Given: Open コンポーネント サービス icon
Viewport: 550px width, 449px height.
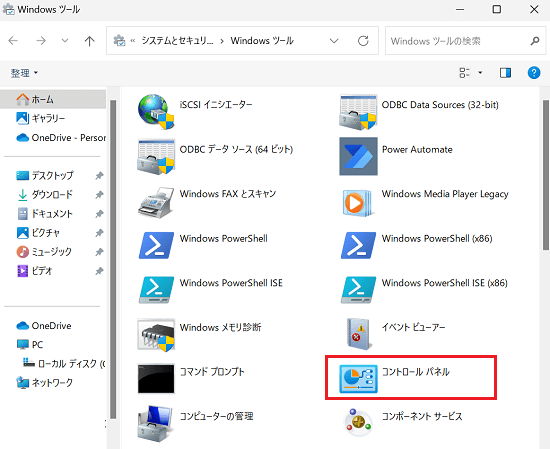Looking at the screenshot, I should tap(358, 422).
